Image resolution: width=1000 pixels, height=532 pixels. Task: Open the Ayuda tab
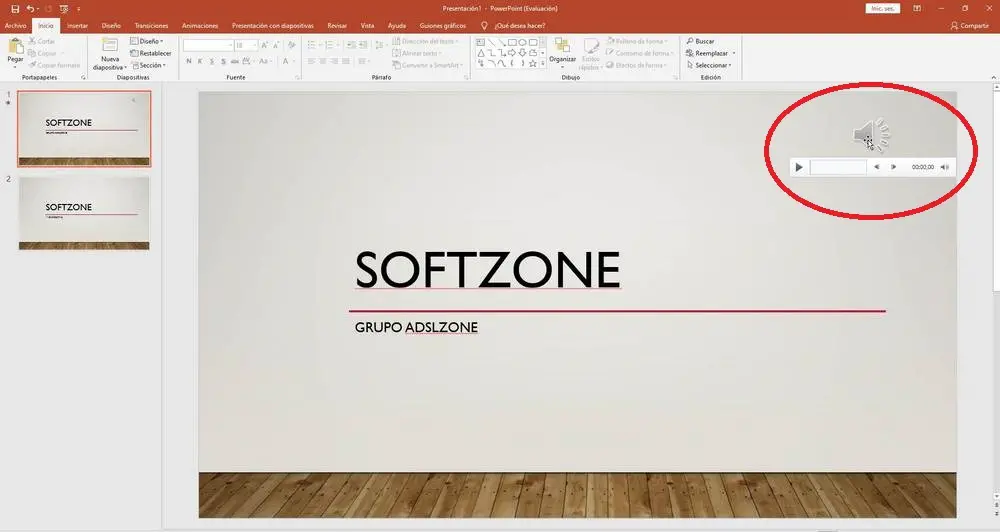click(x=397, y=26)
